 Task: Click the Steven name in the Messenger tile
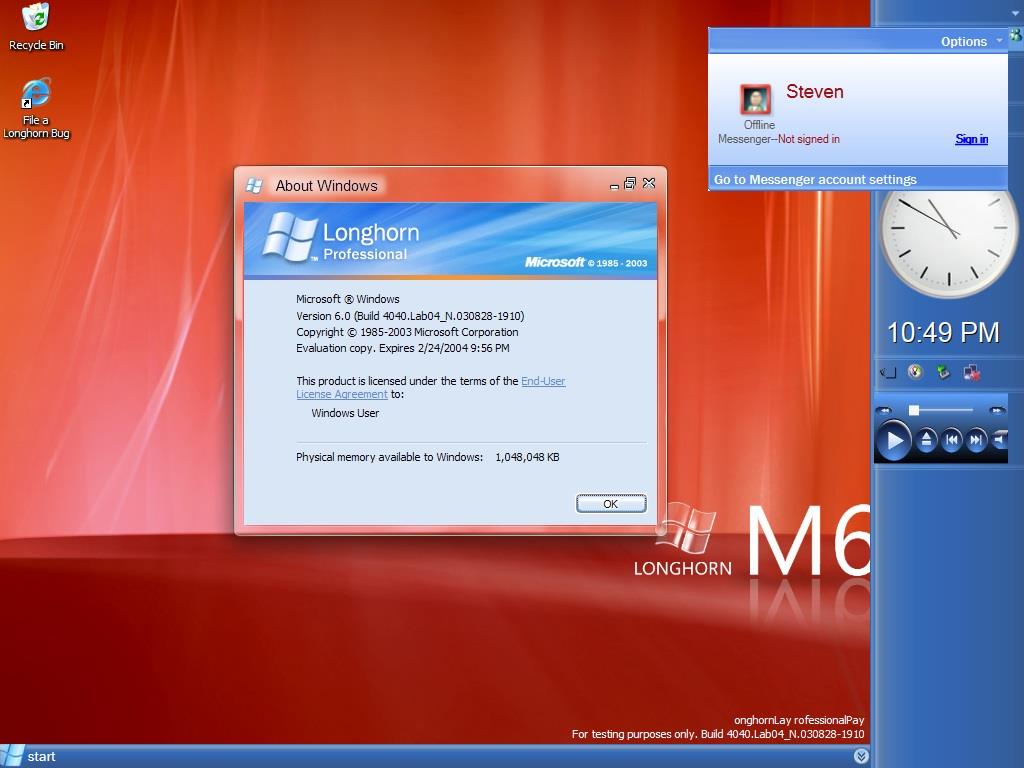point(814,91)
